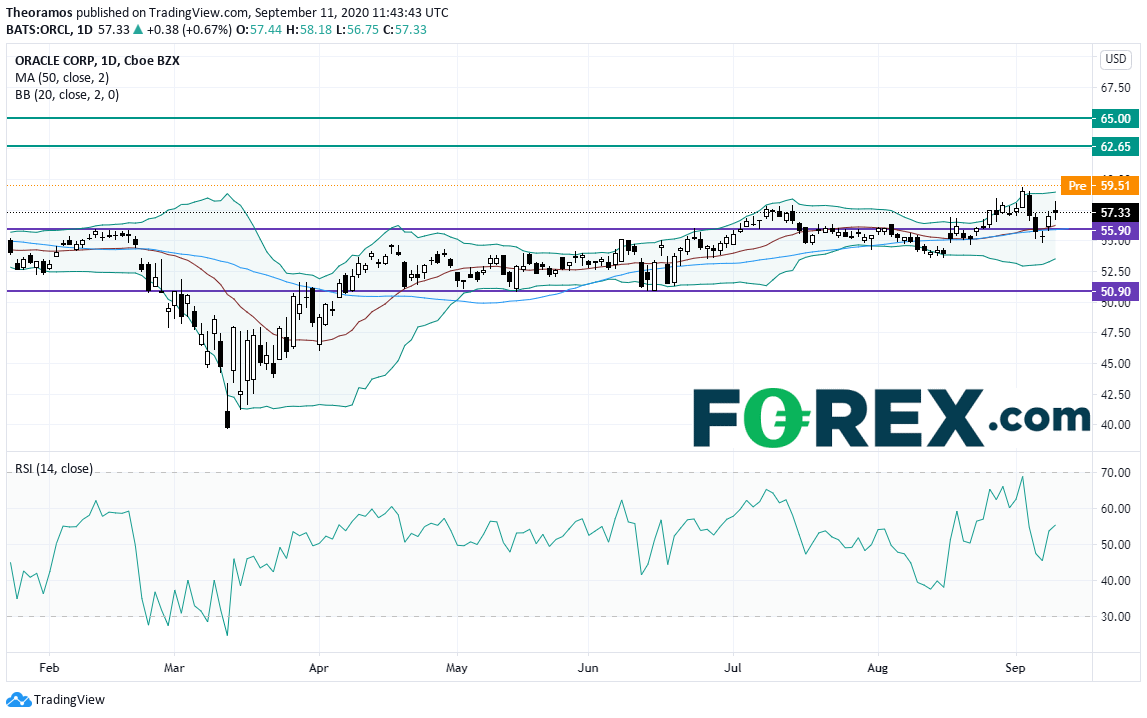Click the BATS:ORCL symbol text
The width and height of the screenshot is (1147, 718).
(38, 29)
